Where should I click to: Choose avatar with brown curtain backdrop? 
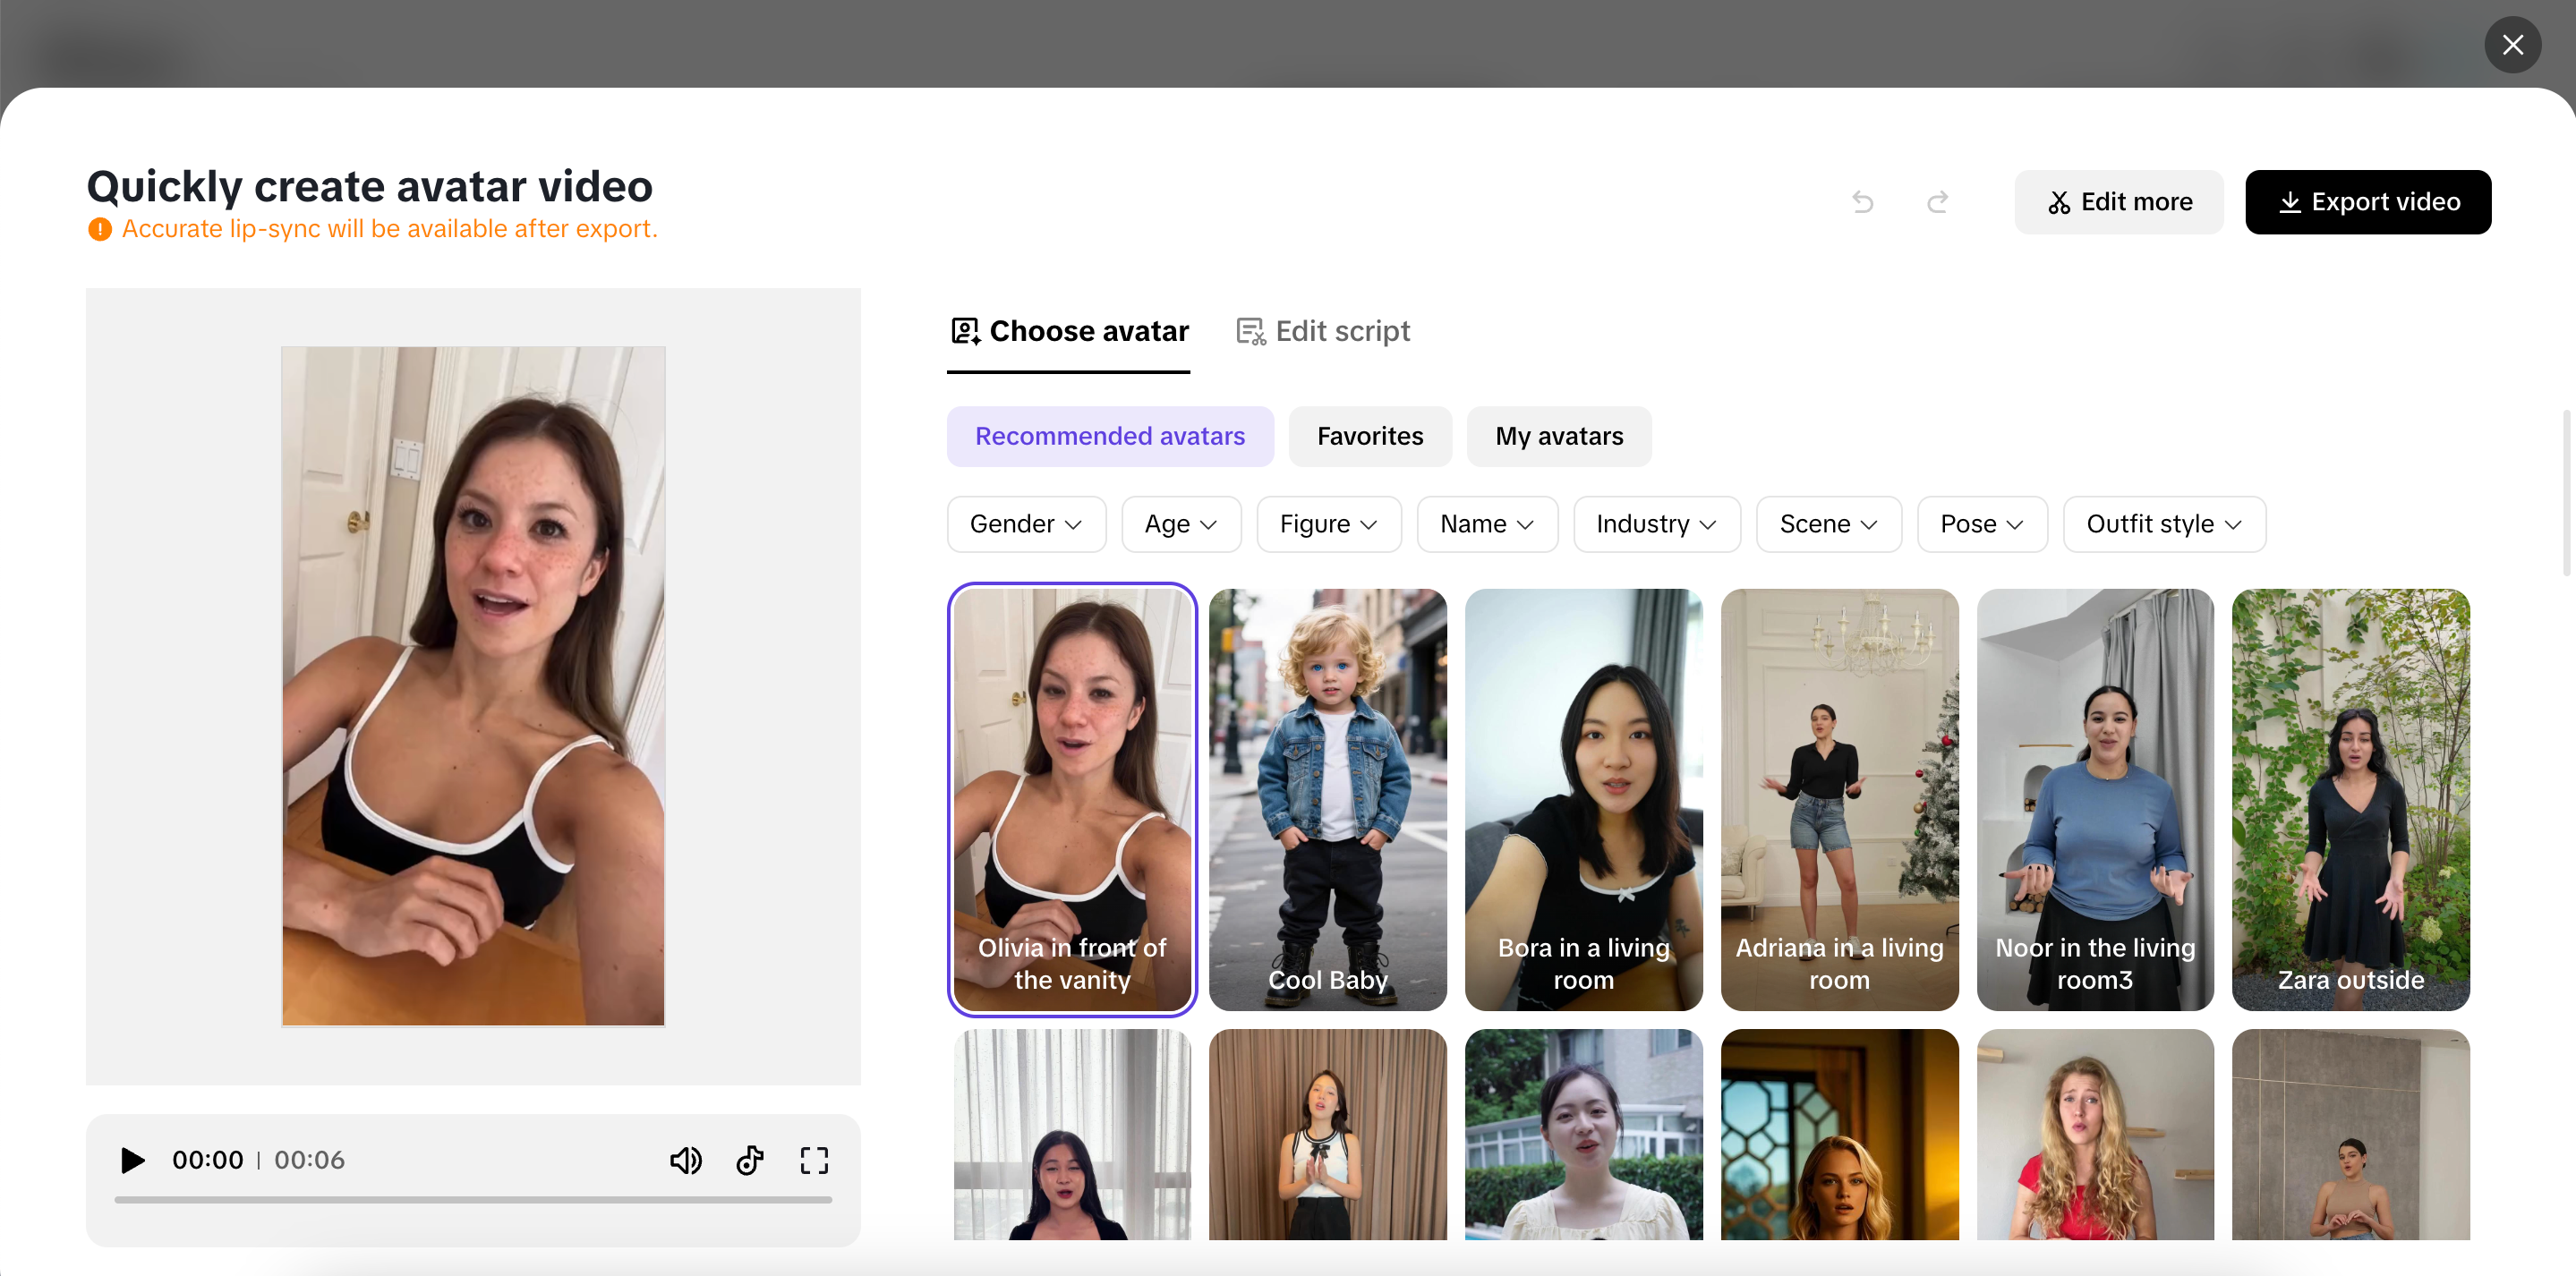pyautogui.click(x=1327, y=1134)
